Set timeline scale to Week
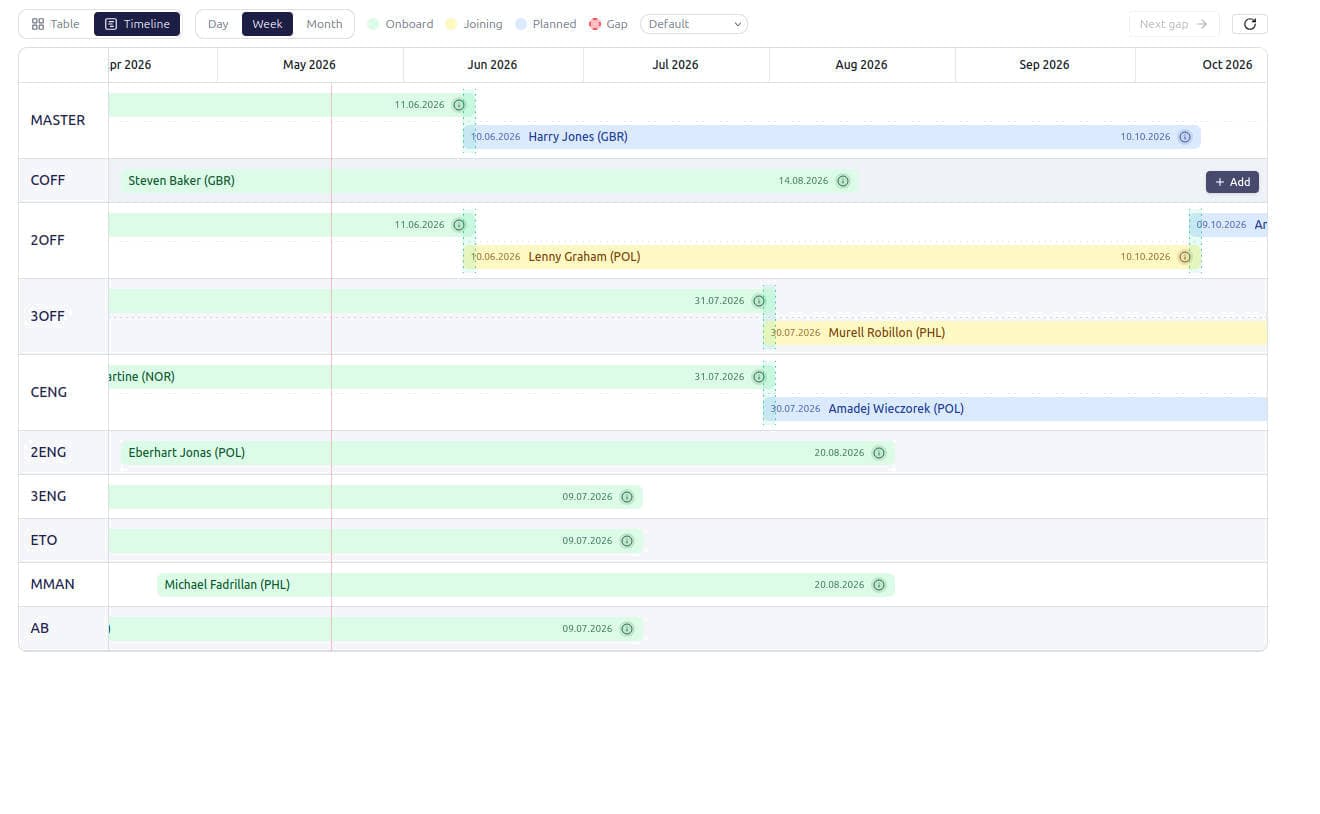1320x814 pixels. coord(267,24)
